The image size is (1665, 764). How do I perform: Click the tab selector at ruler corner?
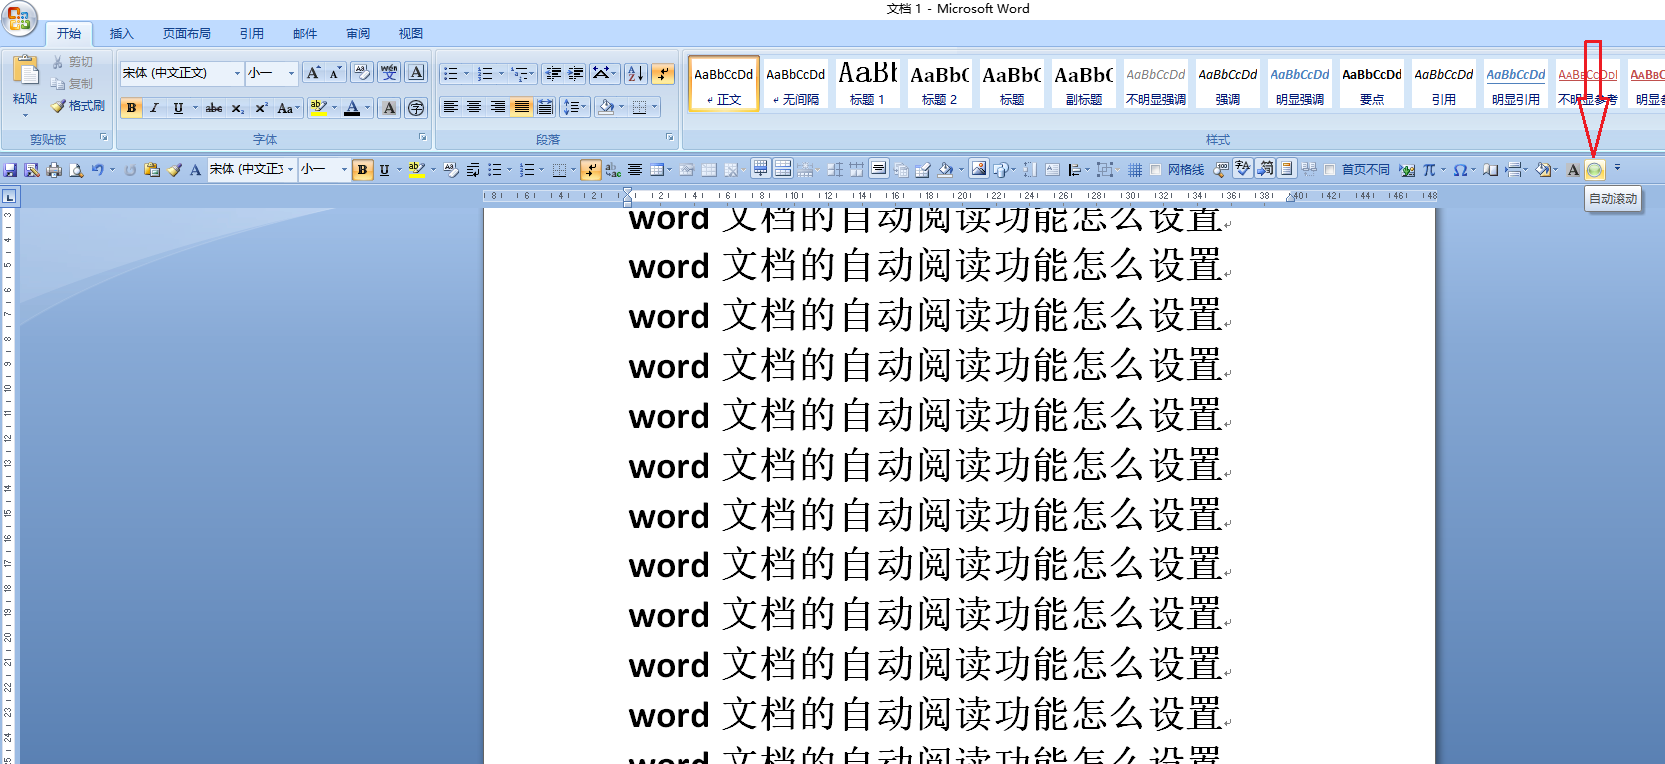(9, 197)
